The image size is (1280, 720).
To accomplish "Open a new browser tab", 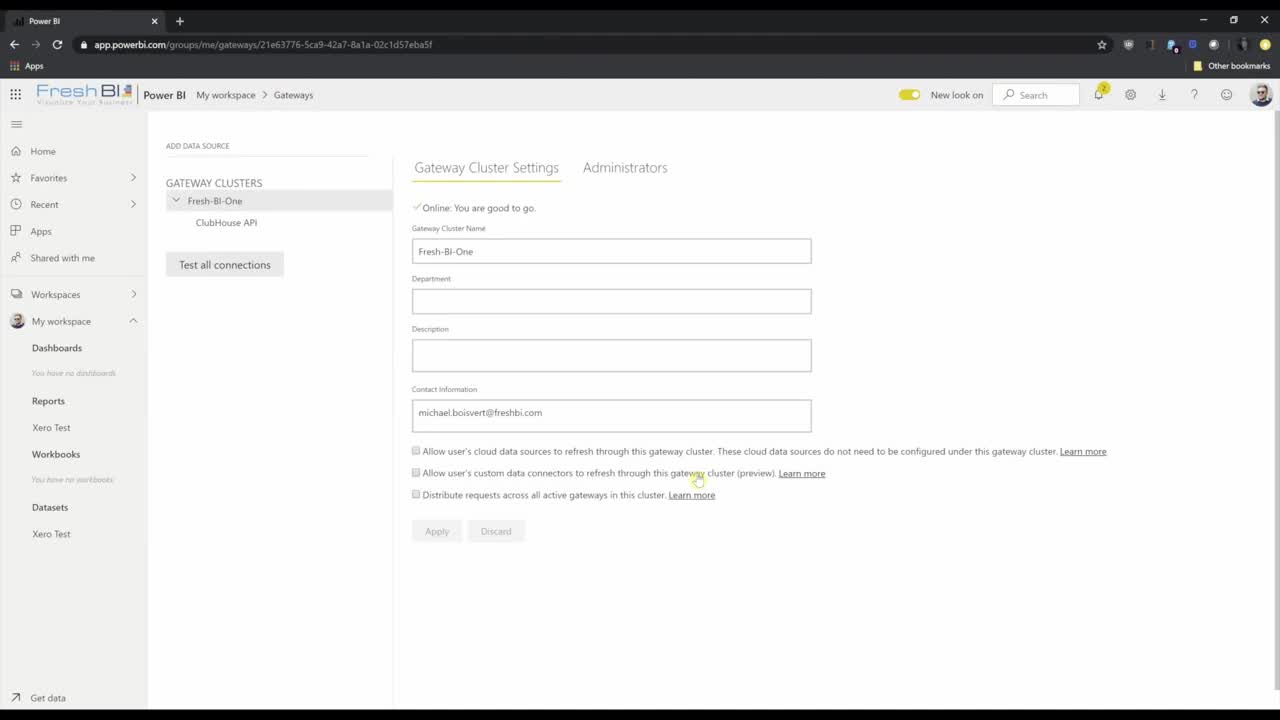I will pyautogui.click(x=180, y=21).
